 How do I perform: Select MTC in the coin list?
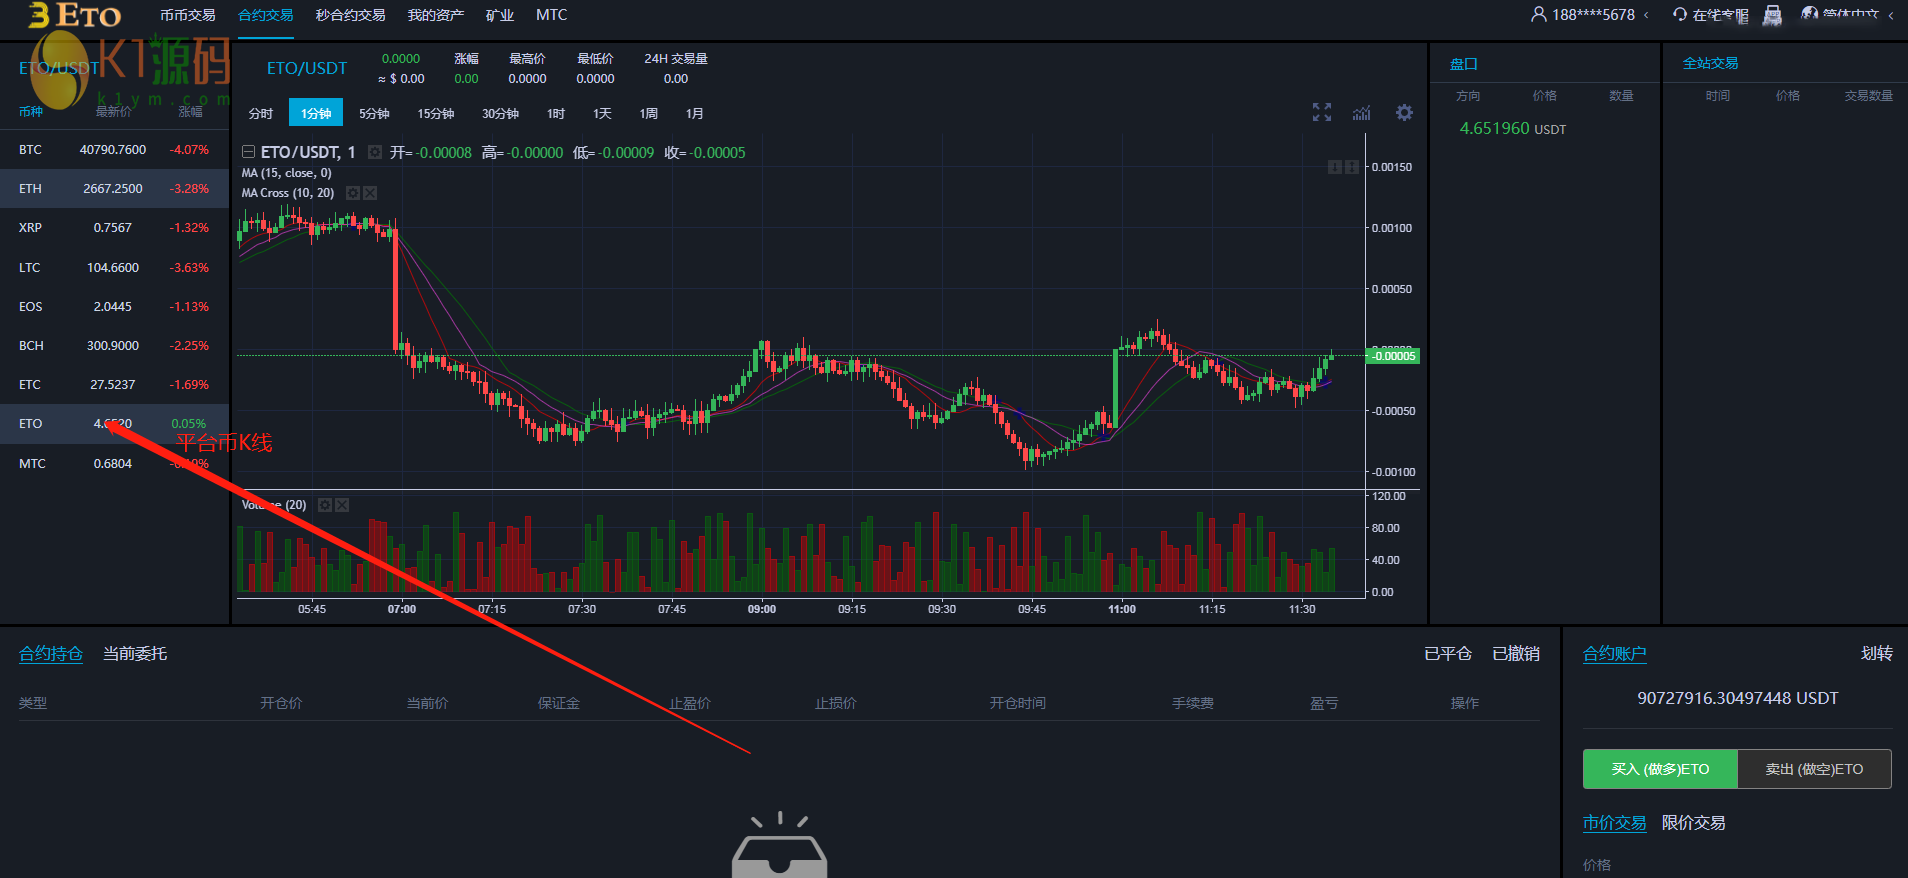115,464
